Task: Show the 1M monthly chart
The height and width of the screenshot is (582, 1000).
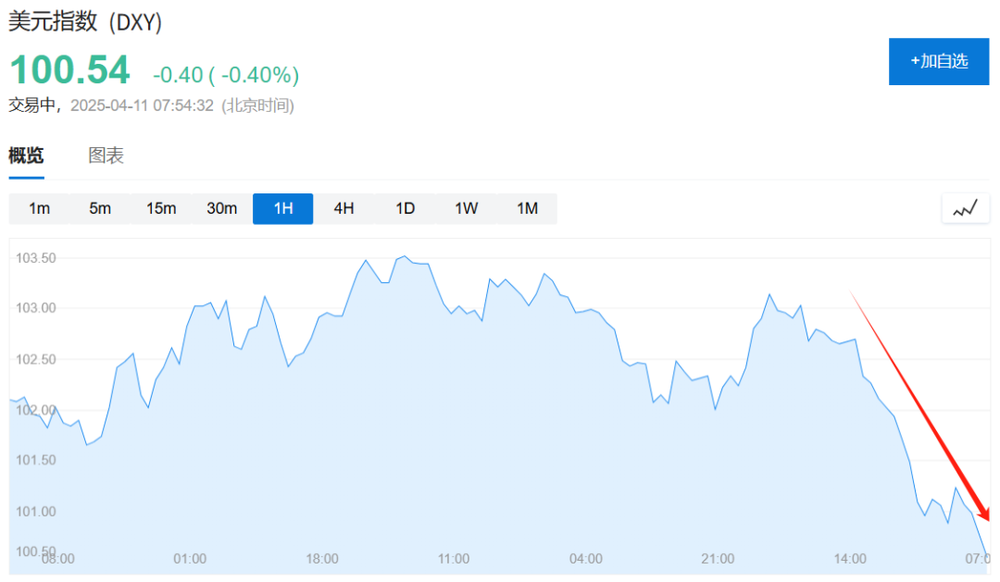Action: coord(527,209)
